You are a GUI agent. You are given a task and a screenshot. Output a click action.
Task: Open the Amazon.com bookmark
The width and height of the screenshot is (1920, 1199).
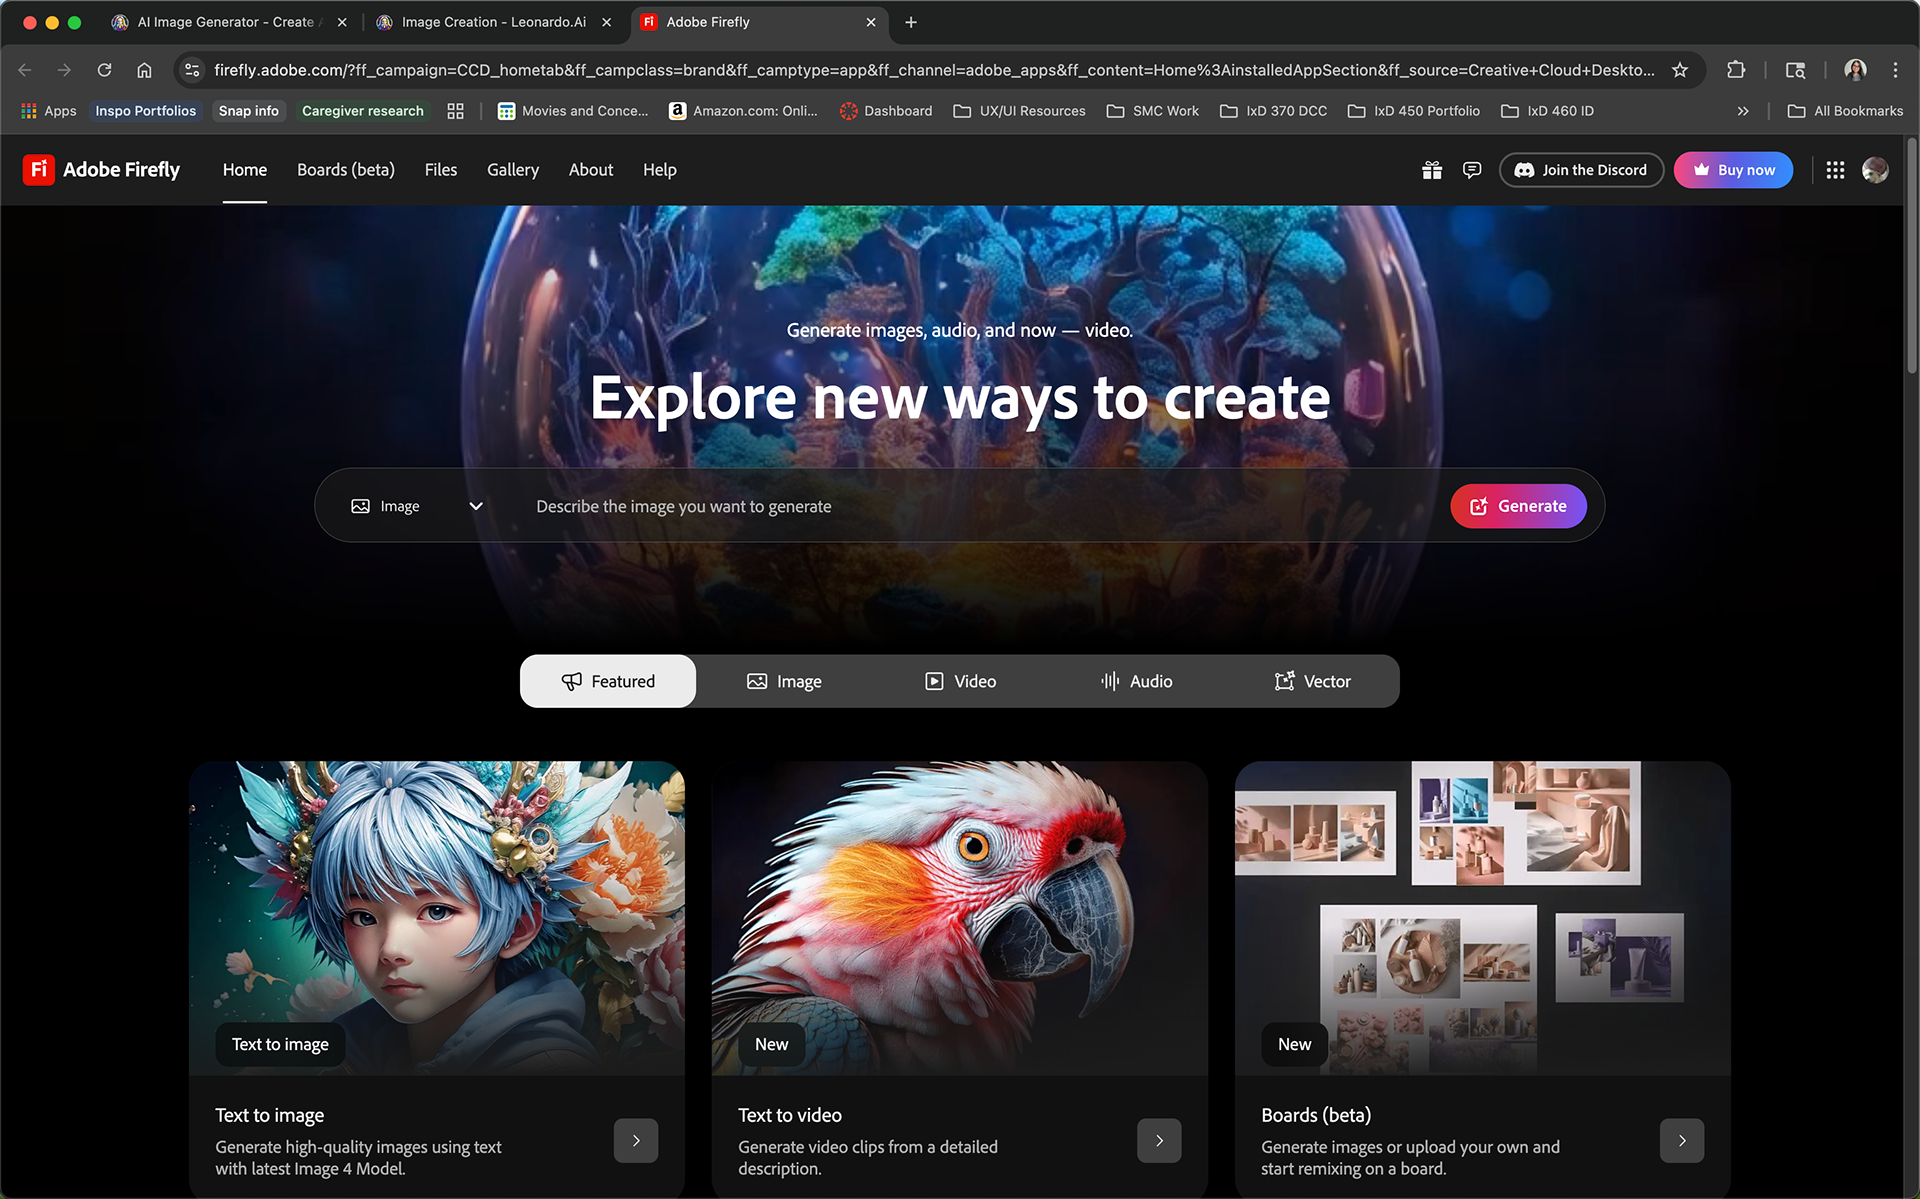click(743, 111)
